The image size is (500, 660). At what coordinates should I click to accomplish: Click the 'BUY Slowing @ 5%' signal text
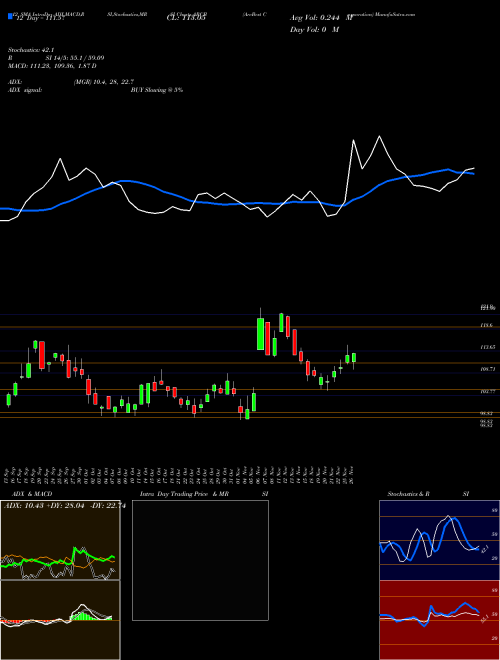pyautogui.click(x=157, y=90)
